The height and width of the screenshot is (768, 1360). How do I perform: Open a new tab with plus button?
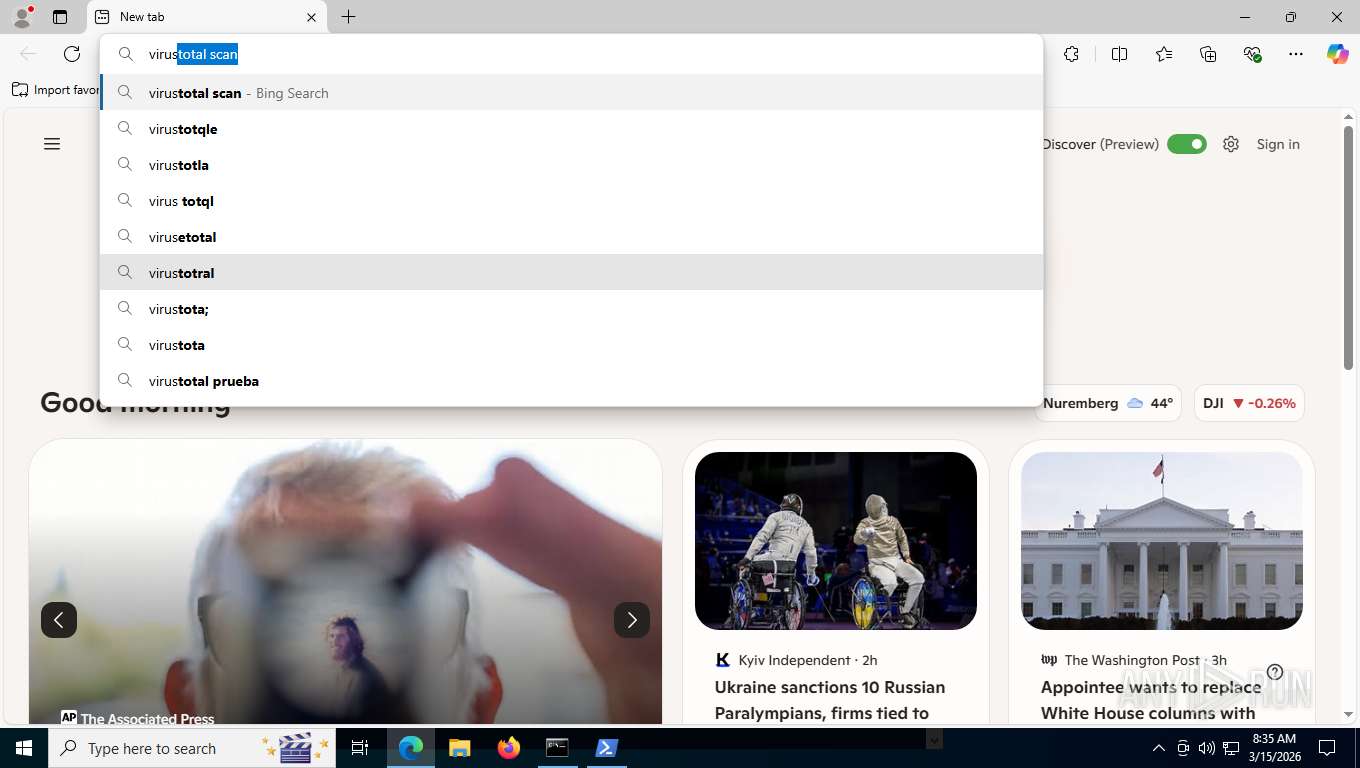click(x=348, y=17)
